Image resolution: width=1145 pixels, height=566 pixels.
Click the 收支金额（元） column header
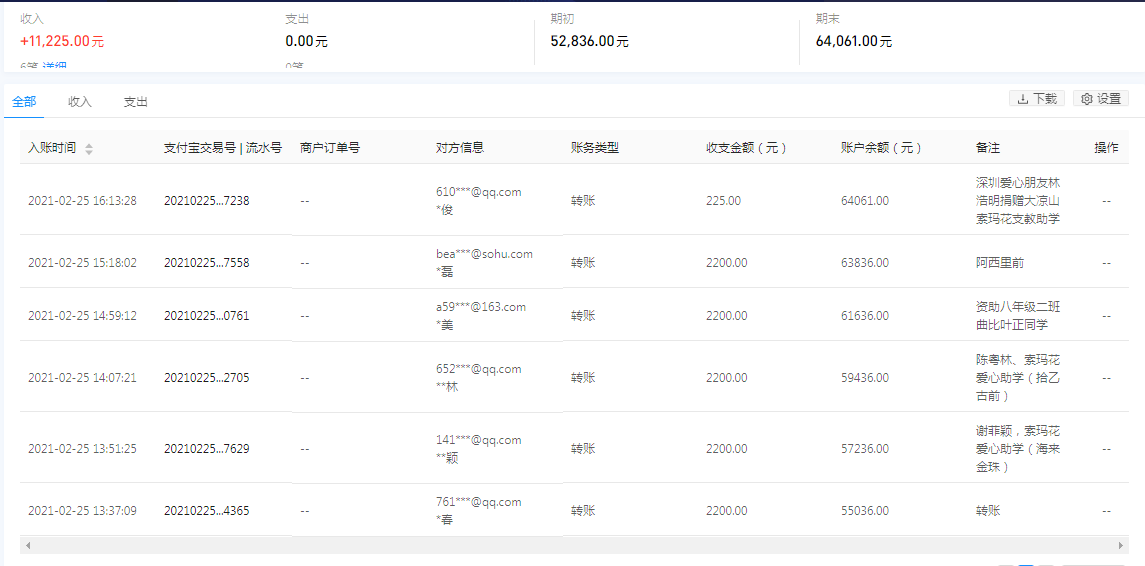coord(746,148)
